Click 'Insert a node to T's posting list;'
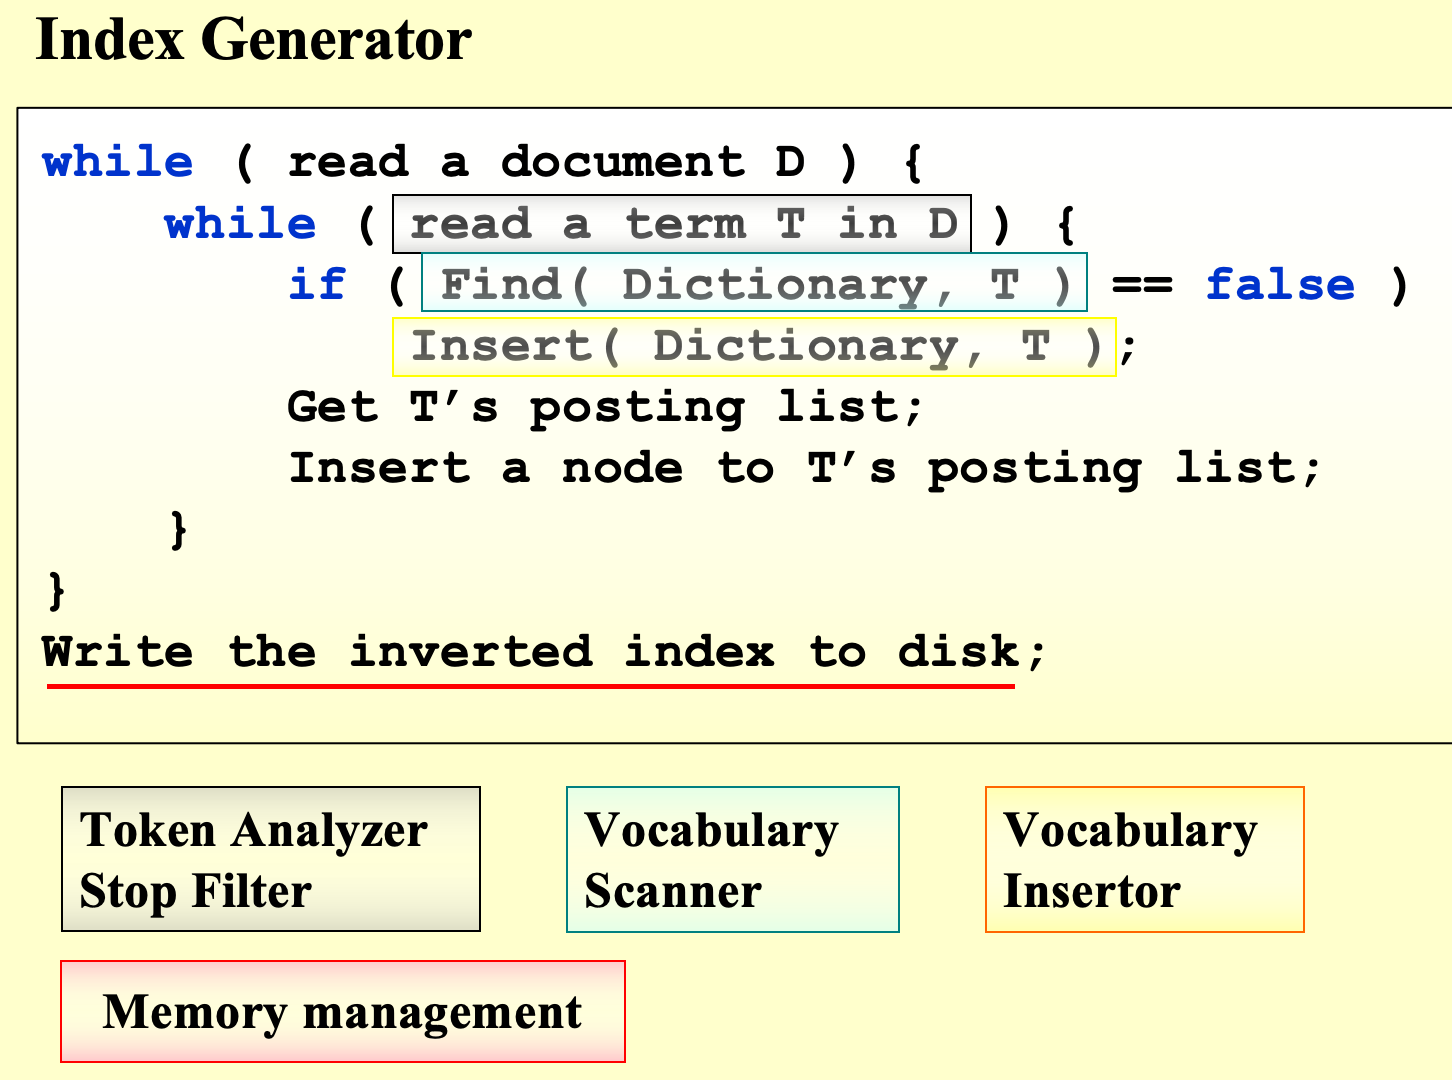Screen dimensions: 1452x1080 pyautogui.click(x=805, y=468)
